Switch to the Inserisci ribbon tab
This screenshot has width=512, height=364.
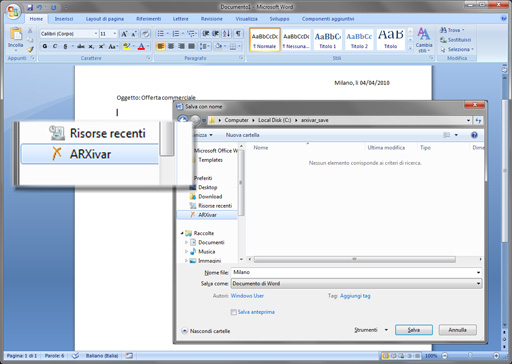[64, 19]
